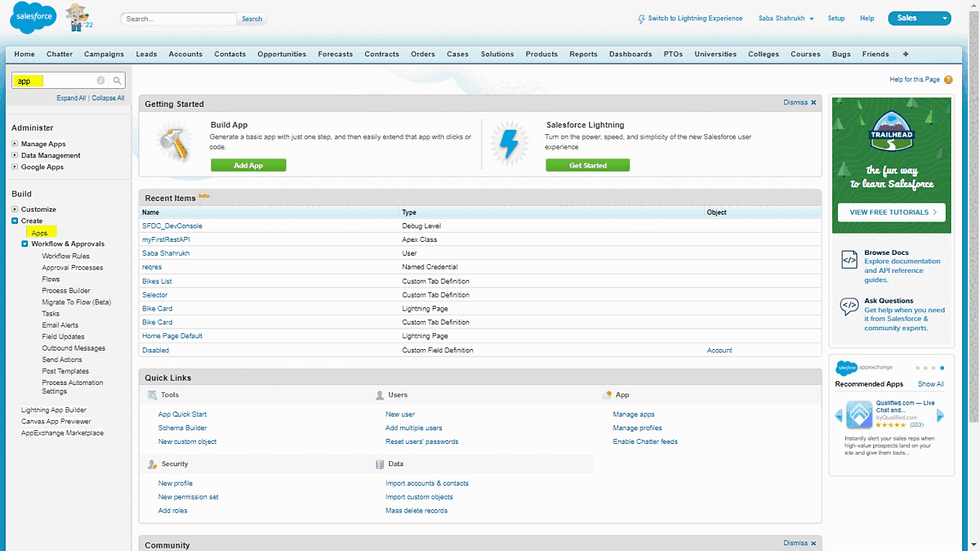This screenshot has height=551, width=980.
Task: Select Apps under Create in sidebar
Action: coord(39,233)
